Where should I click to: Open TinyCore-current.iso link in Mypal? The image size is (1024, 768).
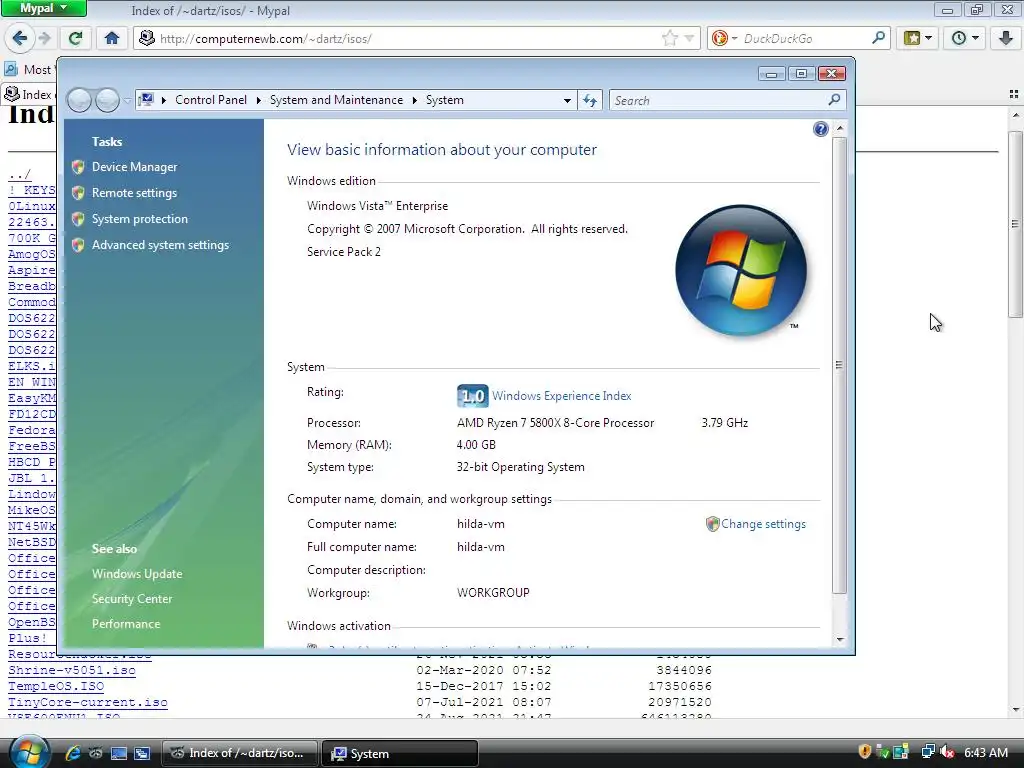click(x=88, y=703)
